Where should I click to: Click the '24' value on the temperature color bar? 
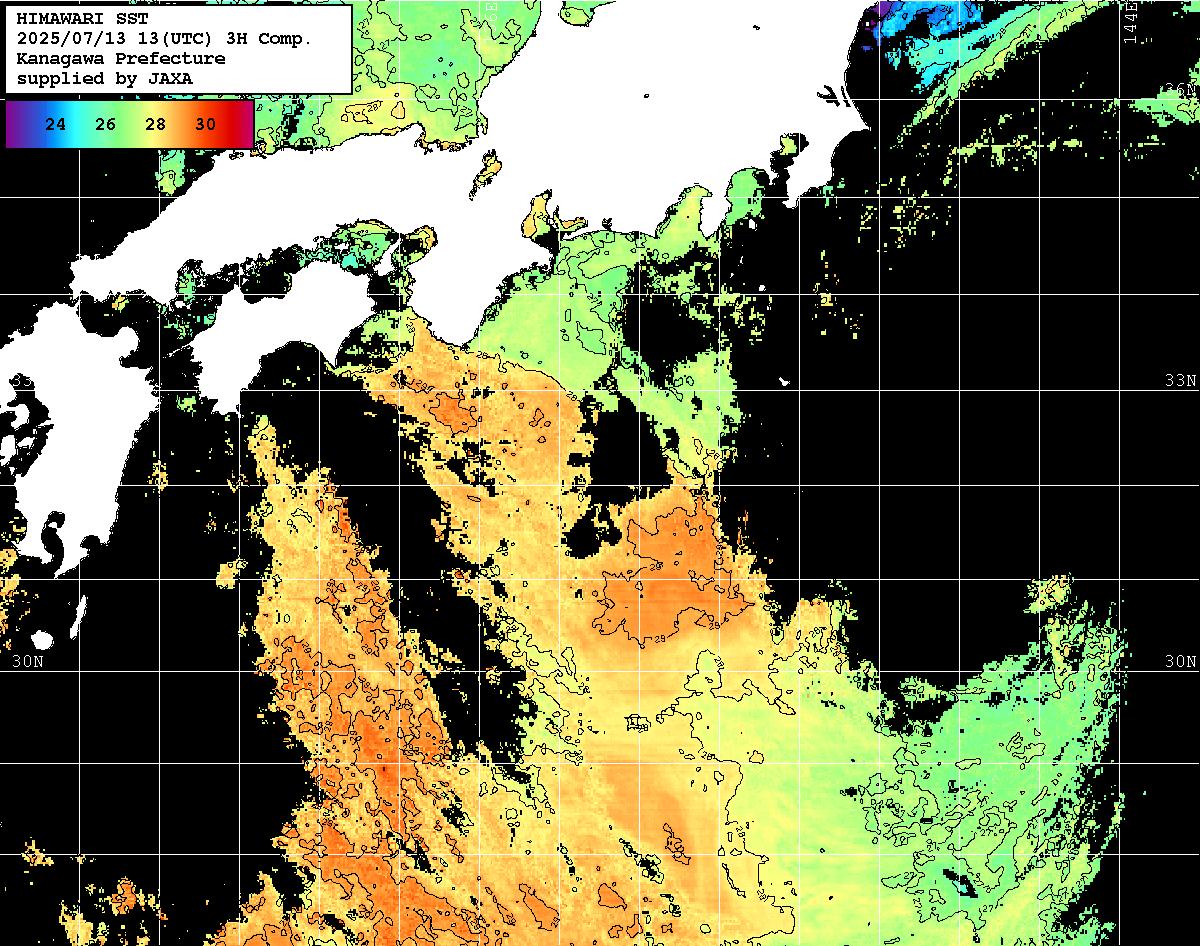[57, 125]
